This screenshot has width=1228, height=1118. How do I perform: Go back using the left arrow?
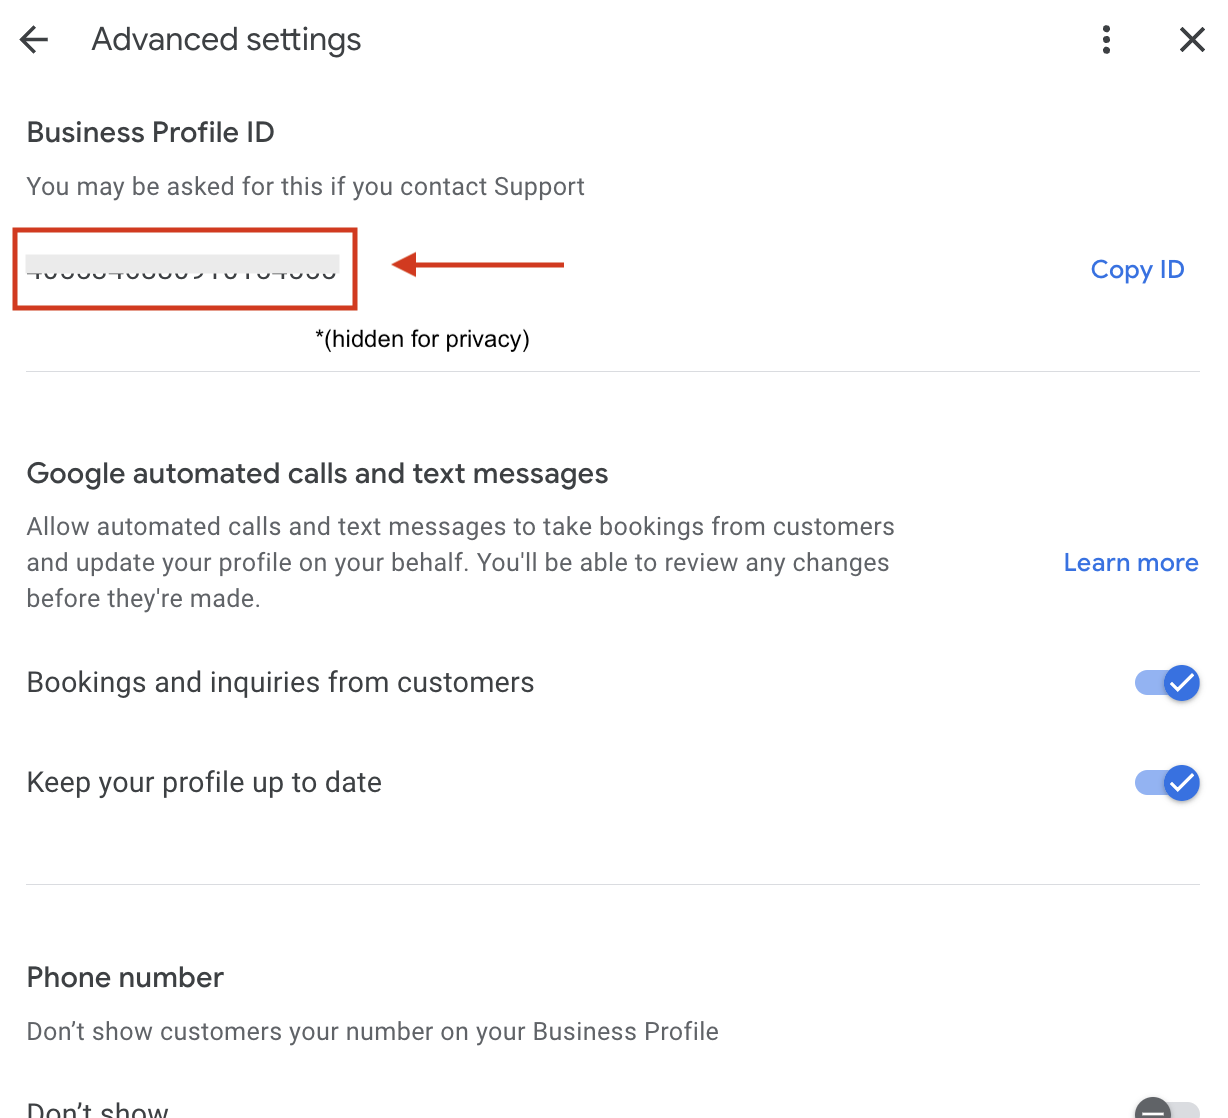34,40
